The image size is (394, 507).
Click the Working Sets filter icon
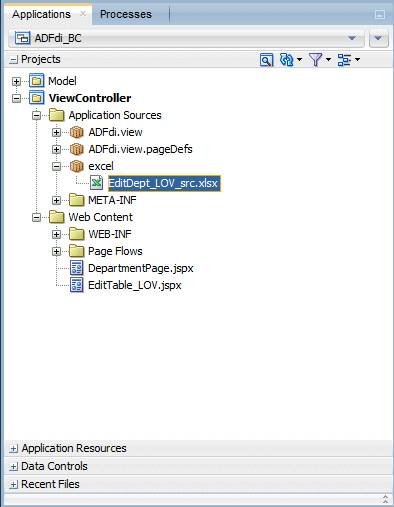click(x=315, y=60)
